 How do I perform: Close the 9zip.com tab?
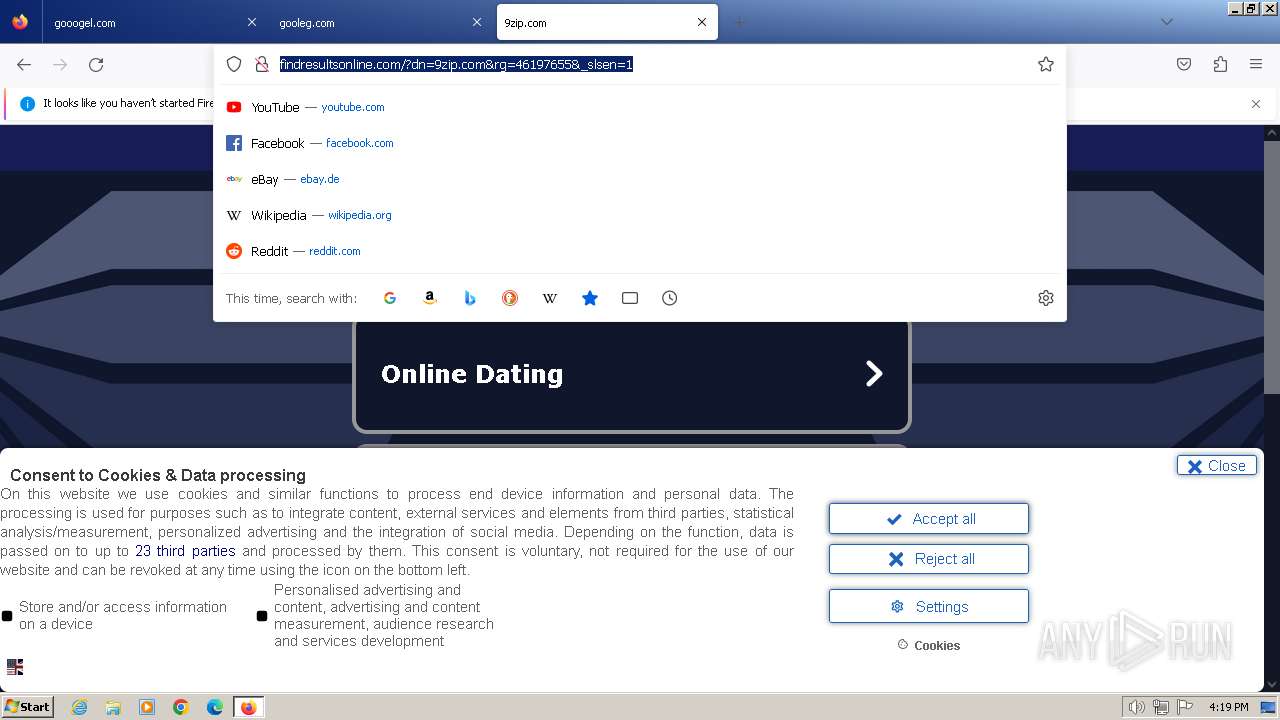click(702, 22)
